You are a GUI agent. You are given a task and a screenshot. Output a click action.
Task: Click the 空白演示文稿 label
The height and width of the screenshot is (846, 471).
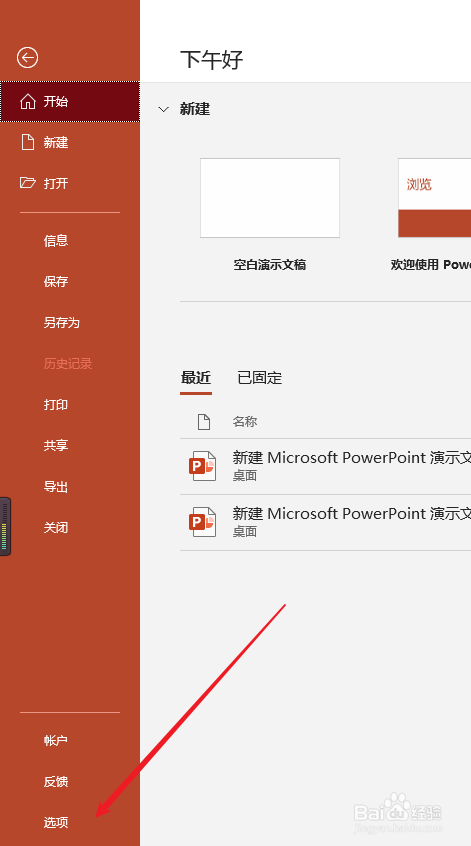[270, 265]
